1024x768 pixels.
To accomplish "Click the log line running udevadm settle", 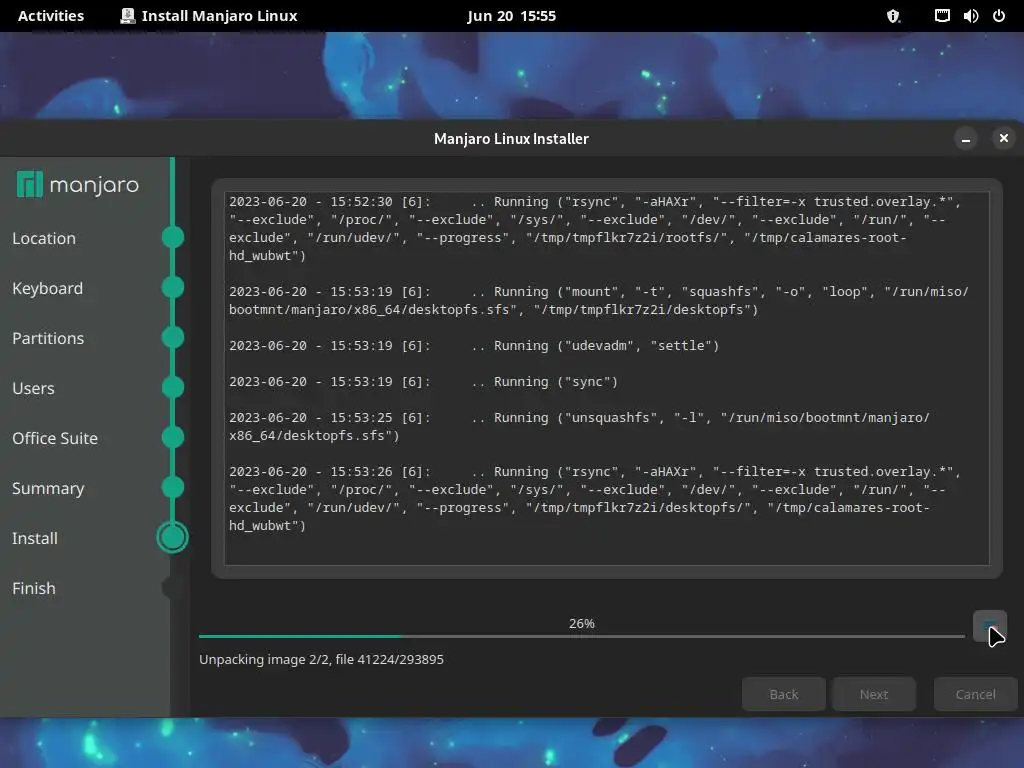I will click(x=473, y=345).
